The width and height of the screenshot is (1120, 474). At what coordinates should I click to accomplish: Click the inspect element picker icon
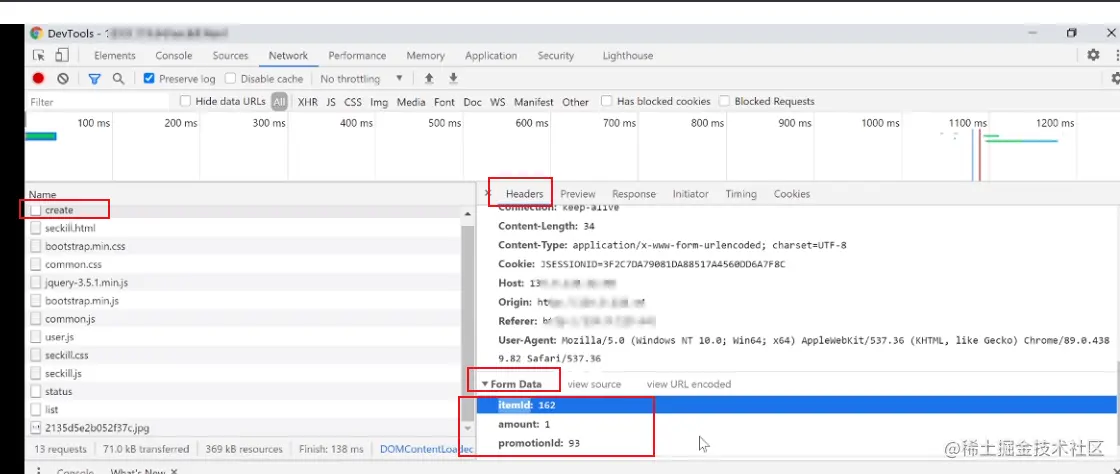point(39,55)
